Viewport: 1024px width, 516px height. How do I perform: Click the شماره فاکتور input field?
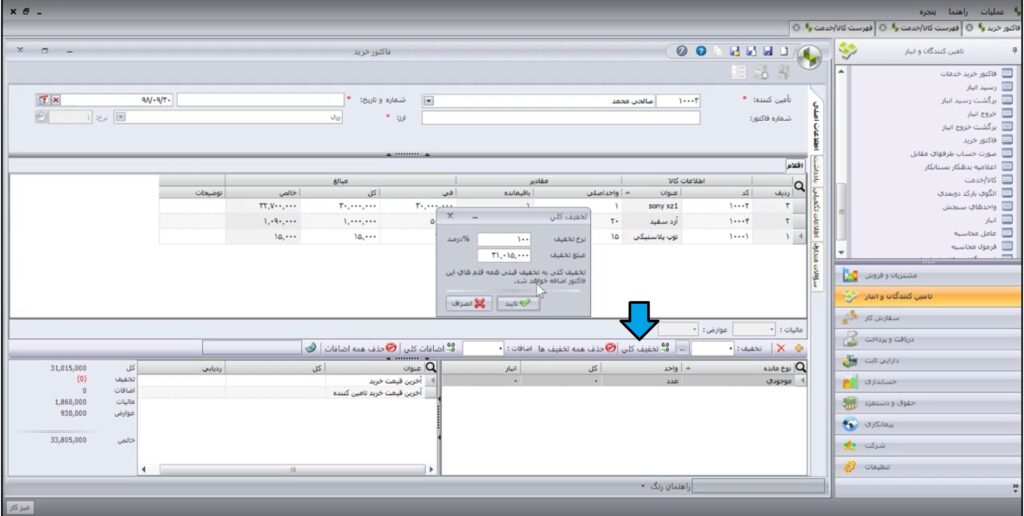[560, 118]
